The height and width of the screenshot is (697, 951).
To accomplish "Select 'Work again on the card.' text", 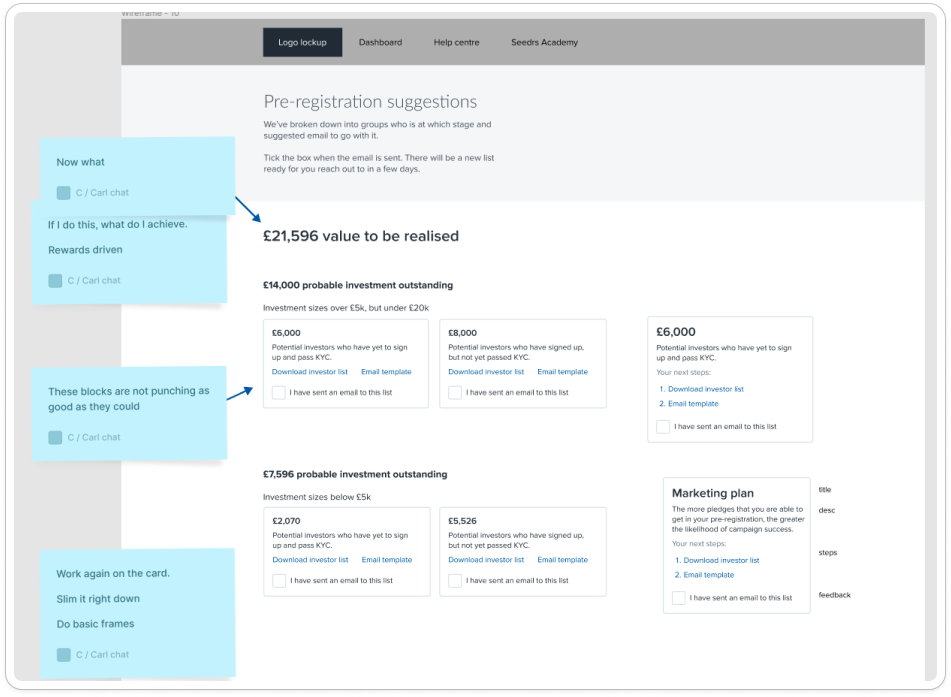I will tap(113, 574).
